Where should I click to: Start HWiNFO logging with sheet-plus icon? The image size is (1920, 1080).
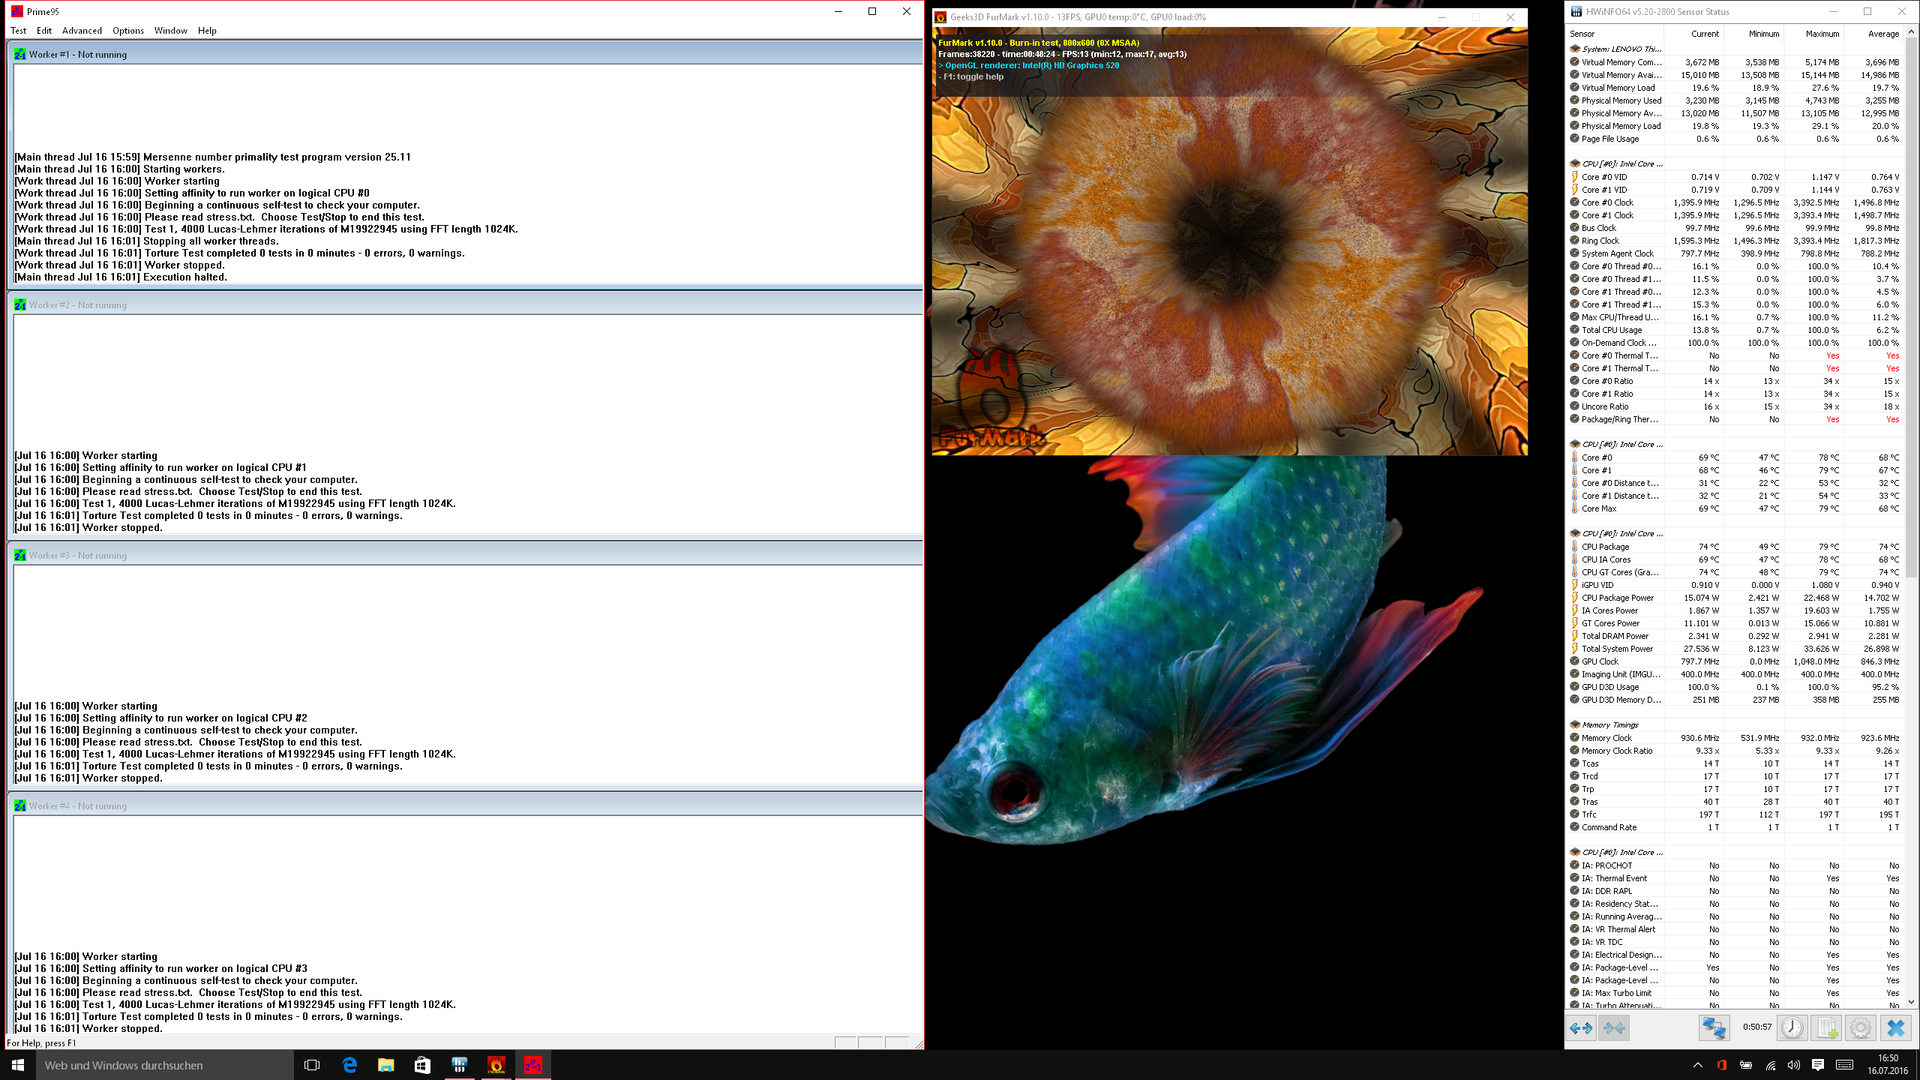click(1827, 1027)
